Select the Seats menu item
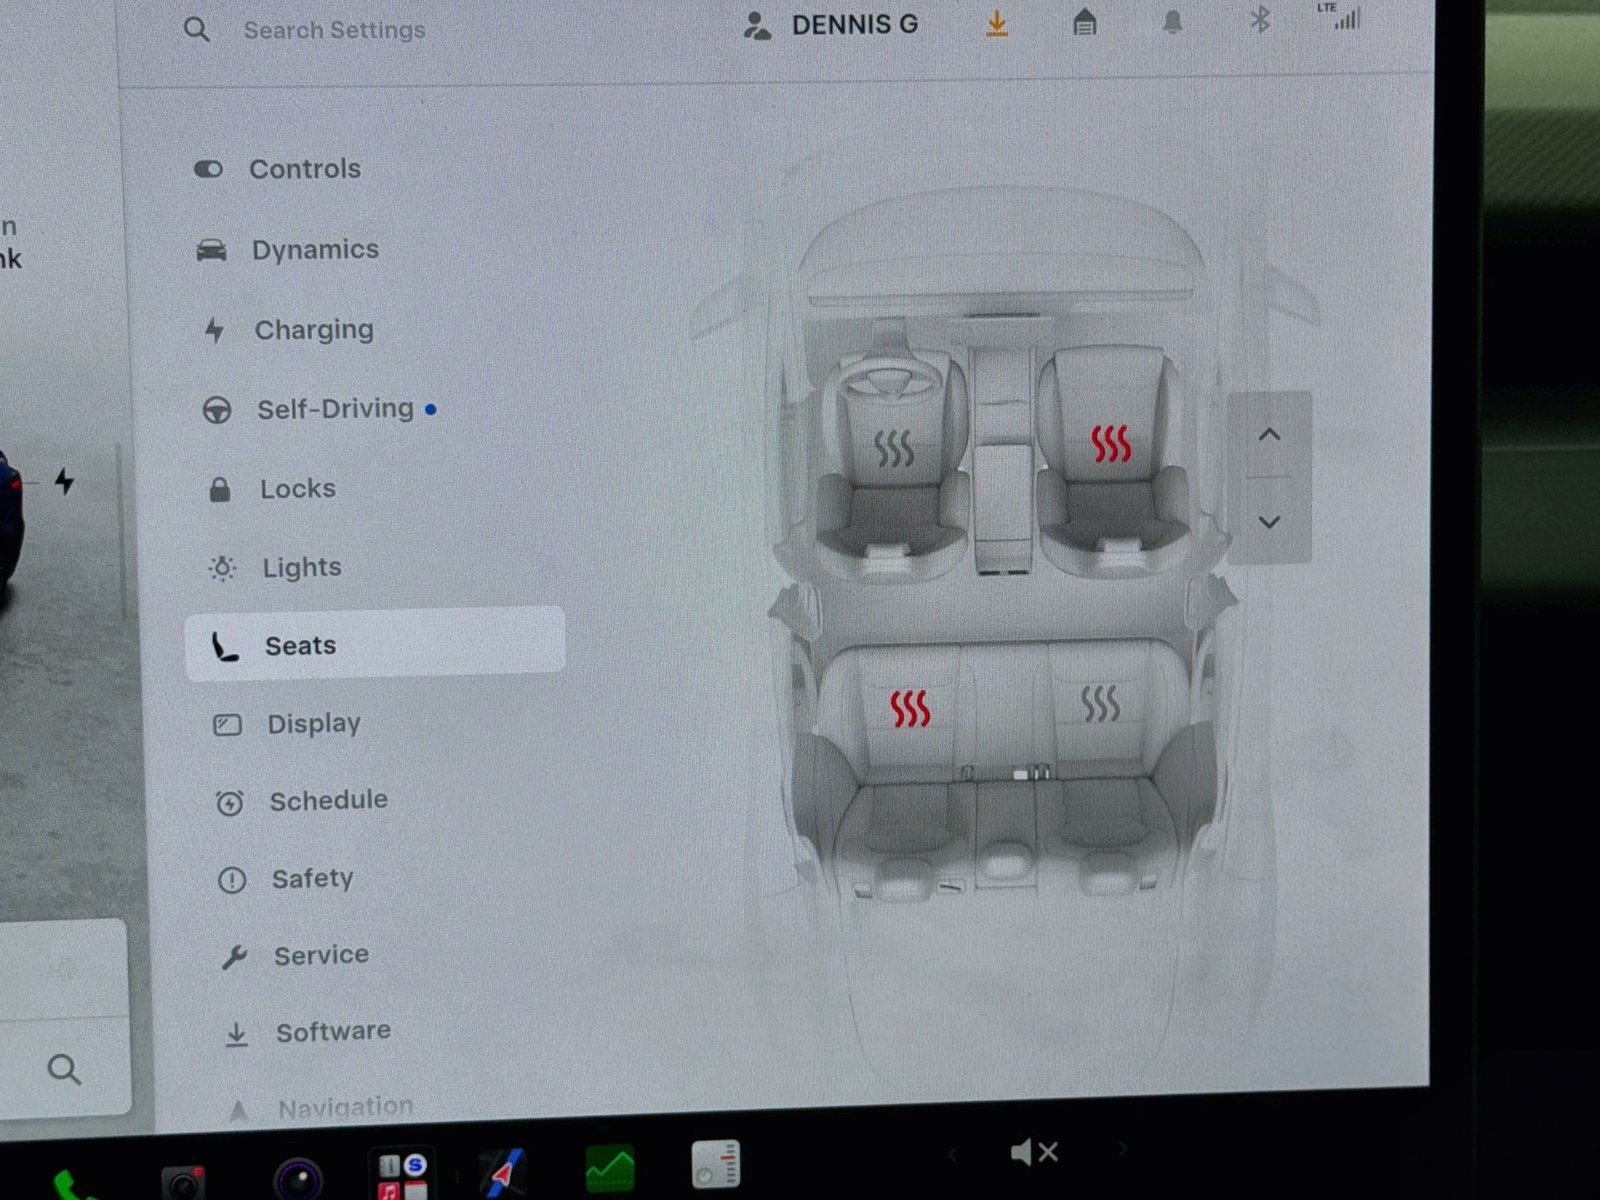 375,644
